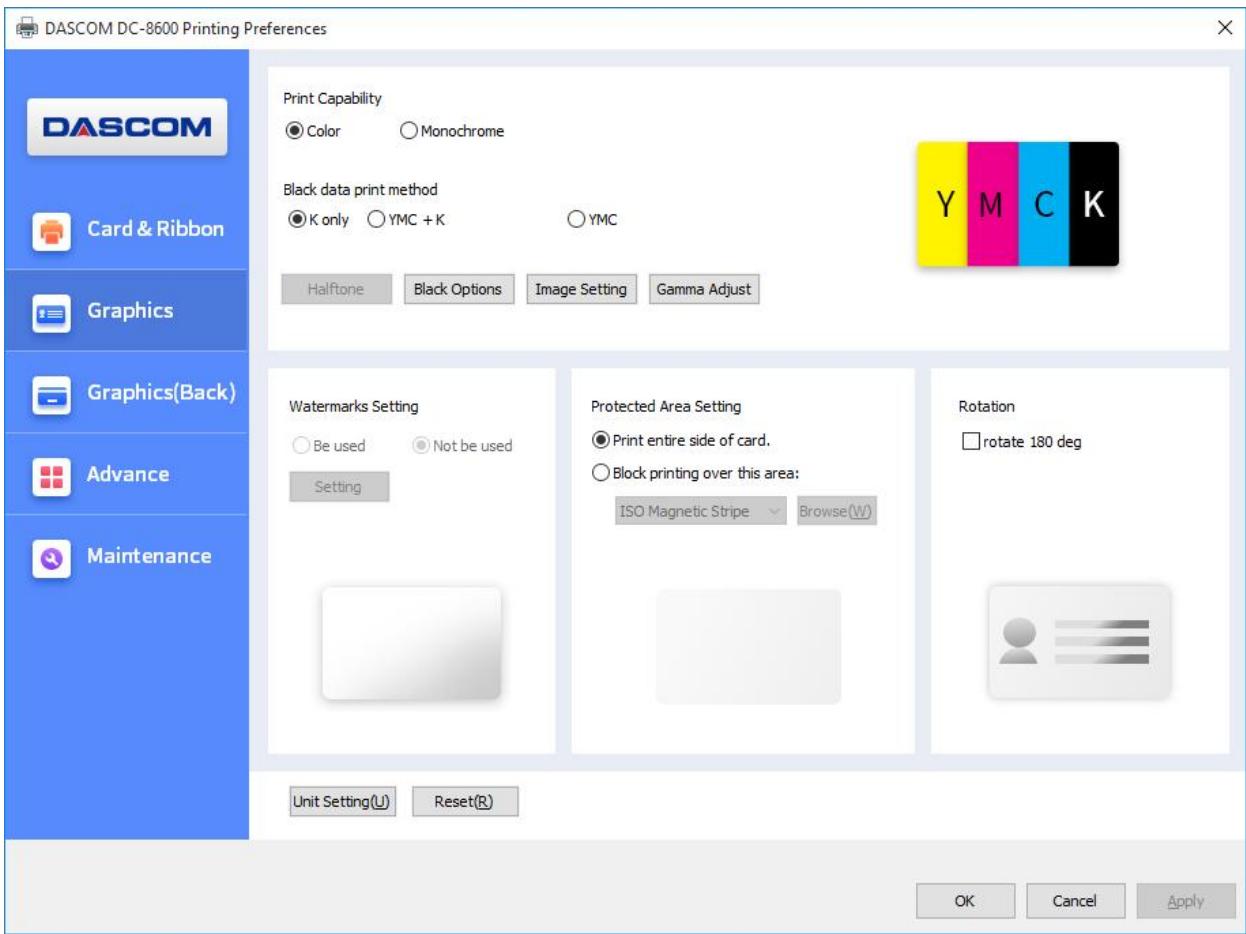The height and width of the screenshot is (934, 1246).
Task: Click the Cancel button
Action: [1076, 901]
